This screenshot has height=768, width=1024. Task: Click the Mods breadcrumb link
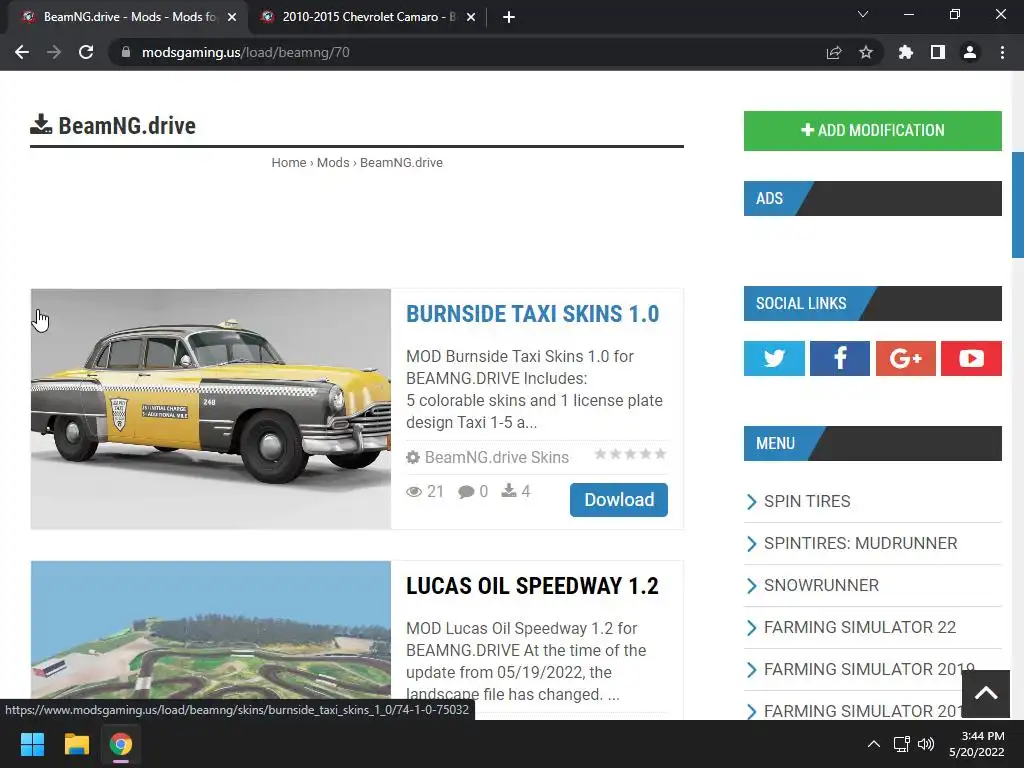pyautogui.click(x=333, y=163)
